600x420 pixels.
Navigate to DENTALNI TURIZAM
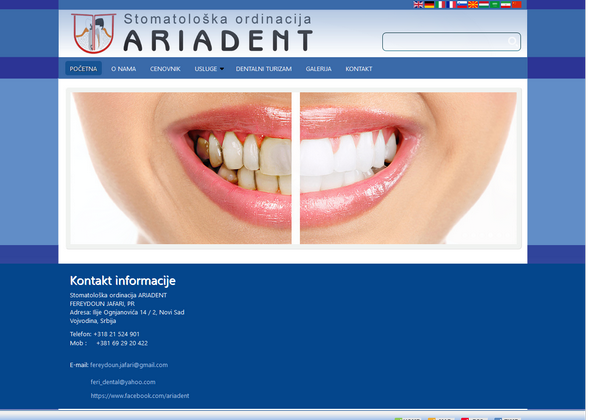[265, 69]
